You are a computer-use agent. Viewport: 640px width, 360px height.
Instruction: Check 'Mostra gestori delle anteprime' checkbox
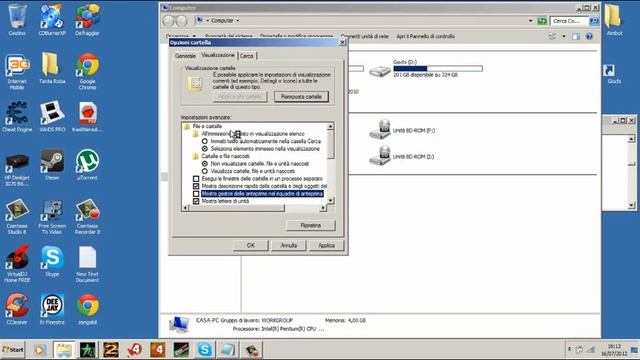click(196, 193)
